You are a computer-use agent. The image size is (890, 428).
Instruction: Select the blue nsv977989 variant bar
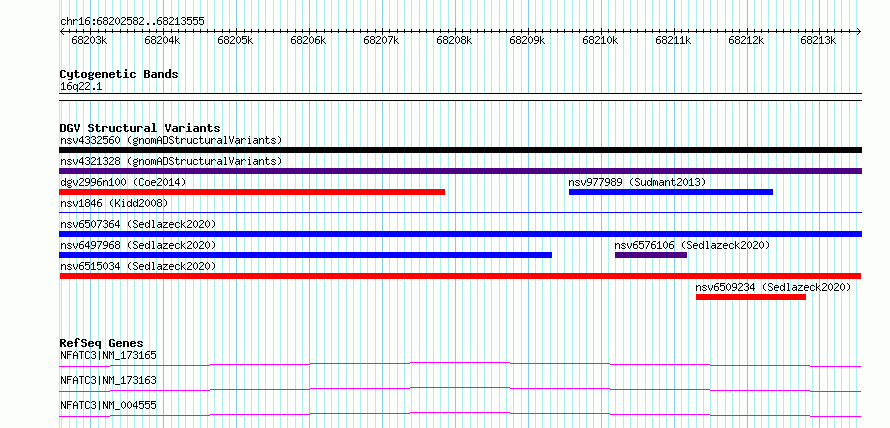tap(671, 192)
